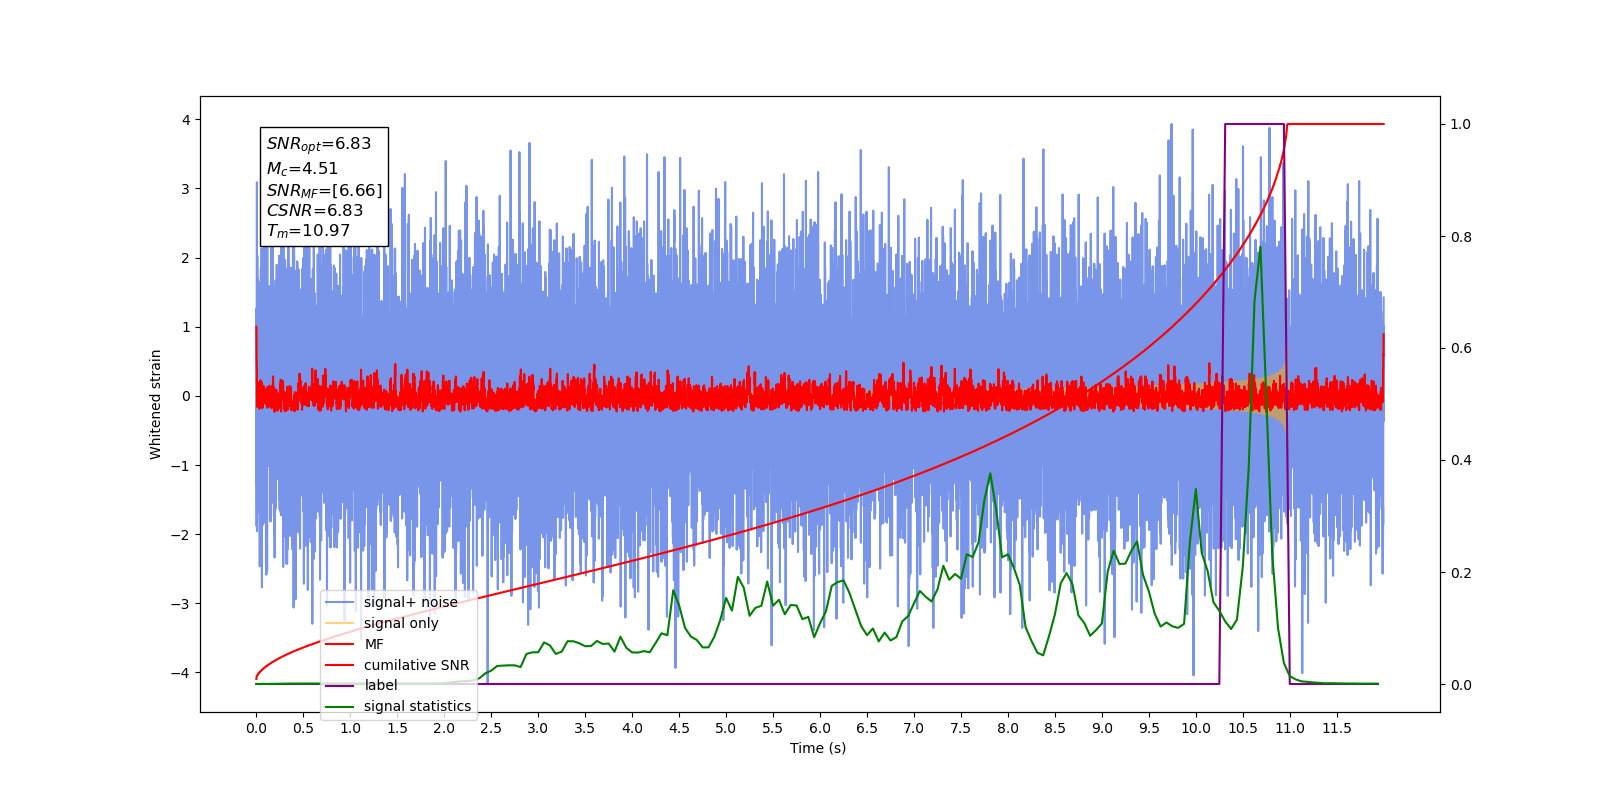Click the 5.0 tick on time axis
Viewport: 1600px width, 800px height.
[726, 728]
